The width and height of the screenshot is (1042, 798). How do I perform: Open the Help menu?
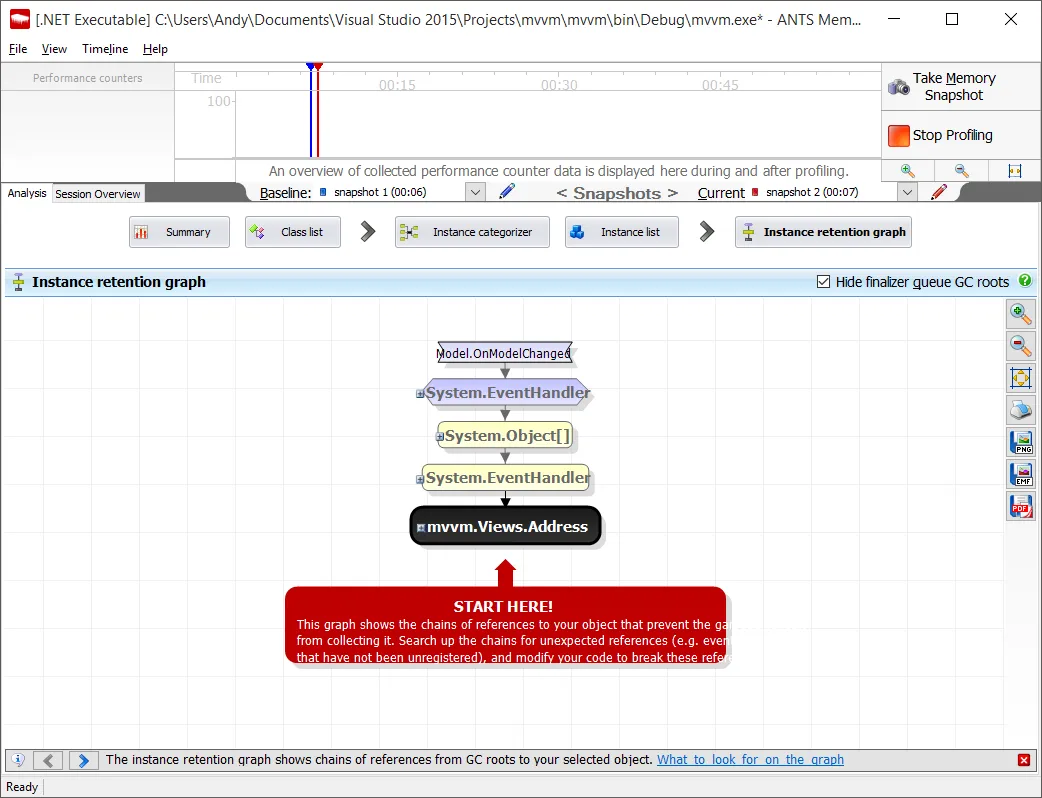click(x=155, y=49)
